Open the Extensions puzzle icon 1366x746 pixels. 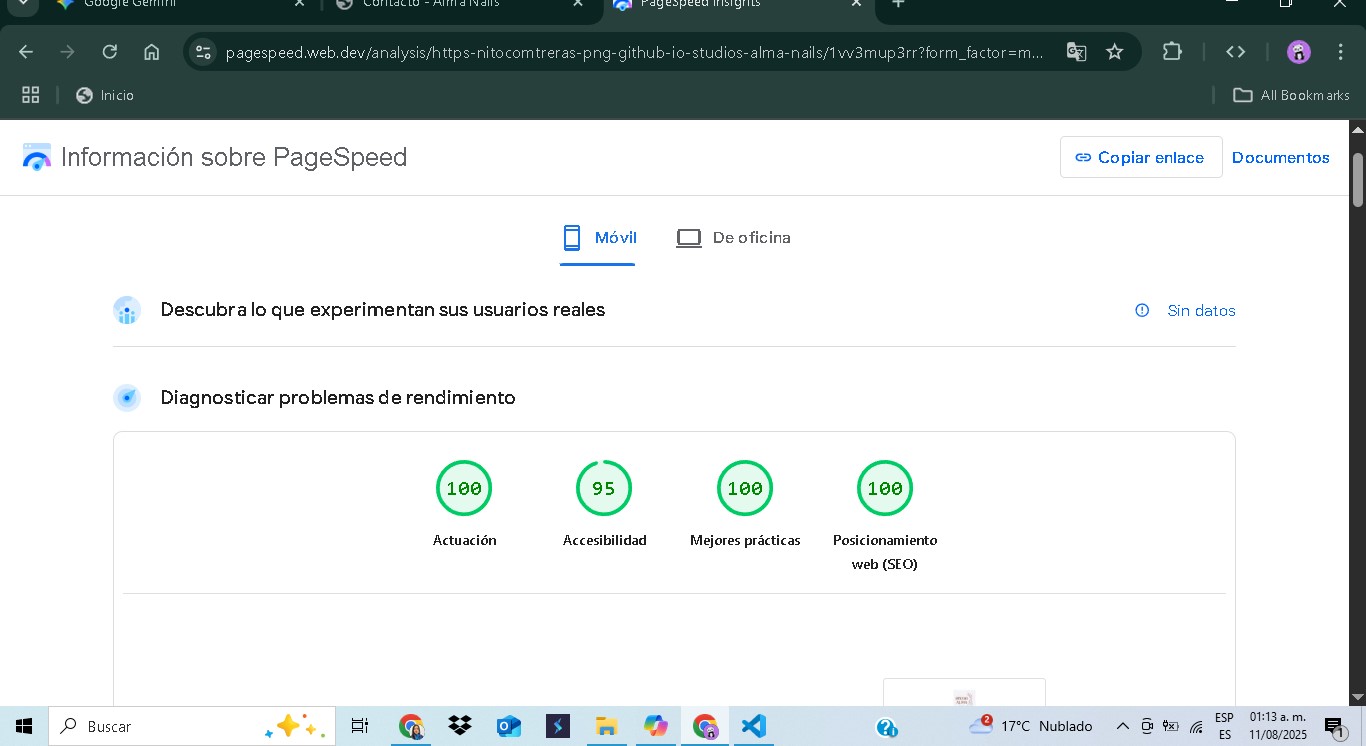pyautogui.click(x=1172, y=52)
